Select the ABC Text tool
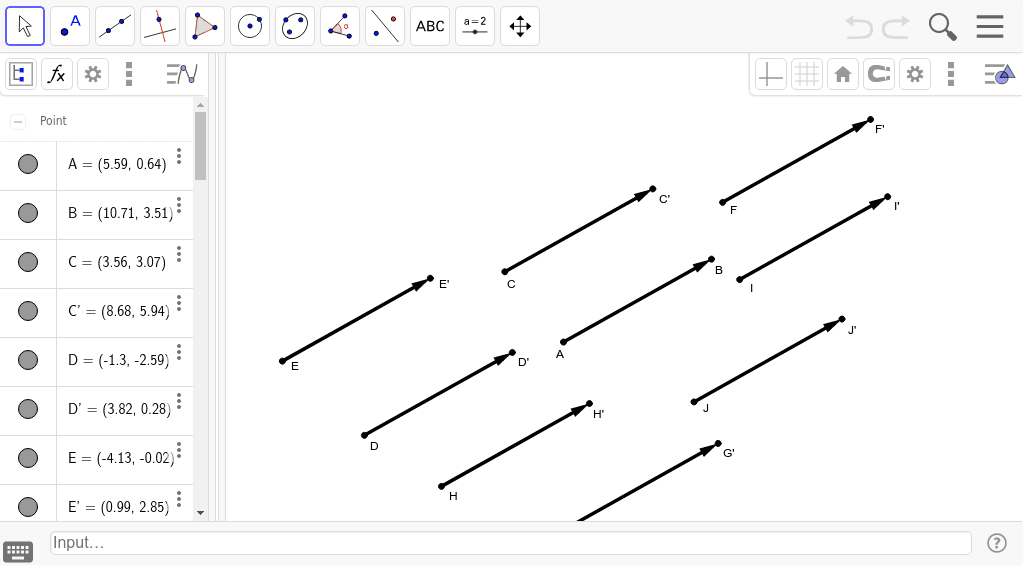Screen dimensions: 1024x566 430,26
